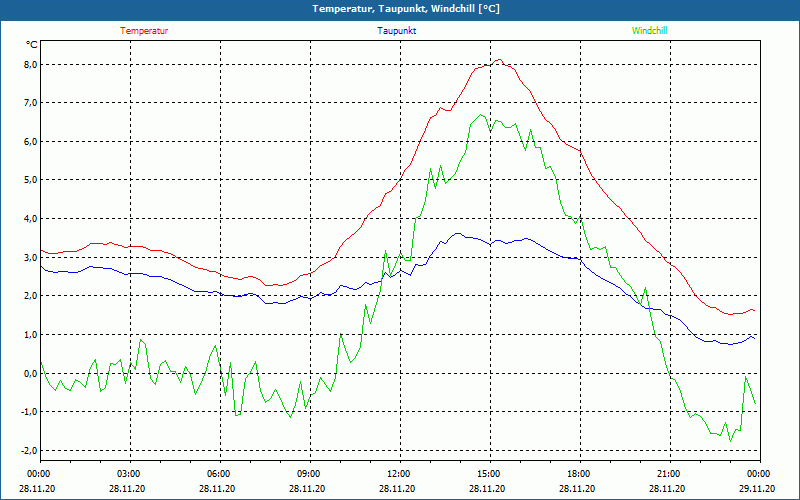800x500 pixels.
Task: Click the 1,0 y-axis value
Action: (x=30, y=334)
